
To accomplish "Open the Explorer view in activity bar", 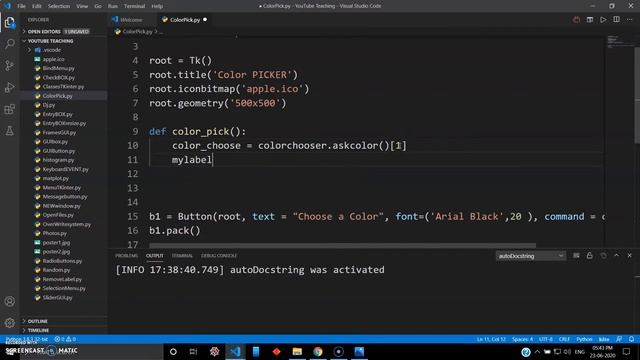I will (9, 22).
